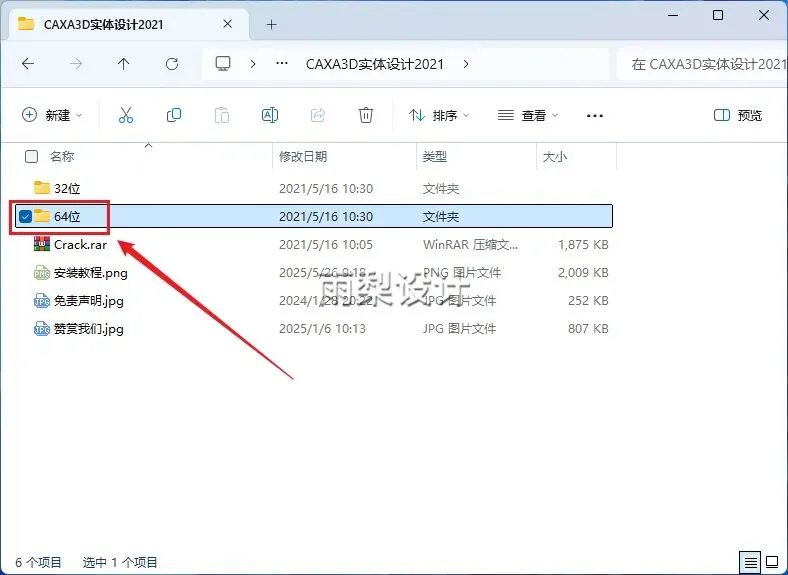Click the date 2025/1/6 10:13
788x575 pixels.
(x=322, y=329)
